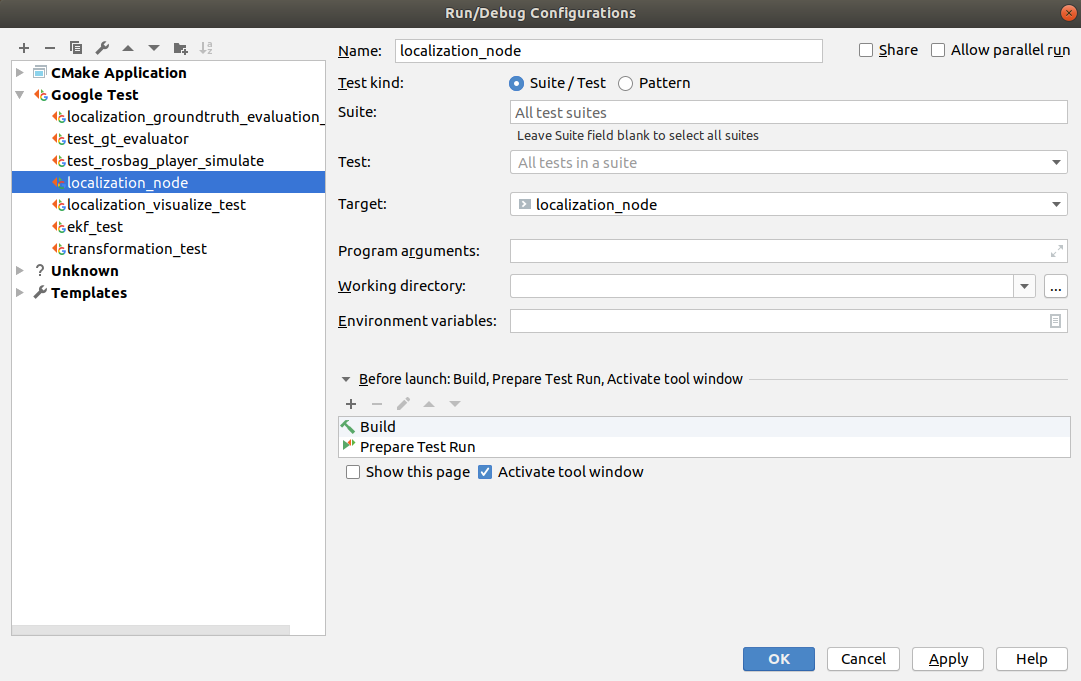Collapse the Before launch section
This screenshot has width=1081, height=681.
[346, 379]
